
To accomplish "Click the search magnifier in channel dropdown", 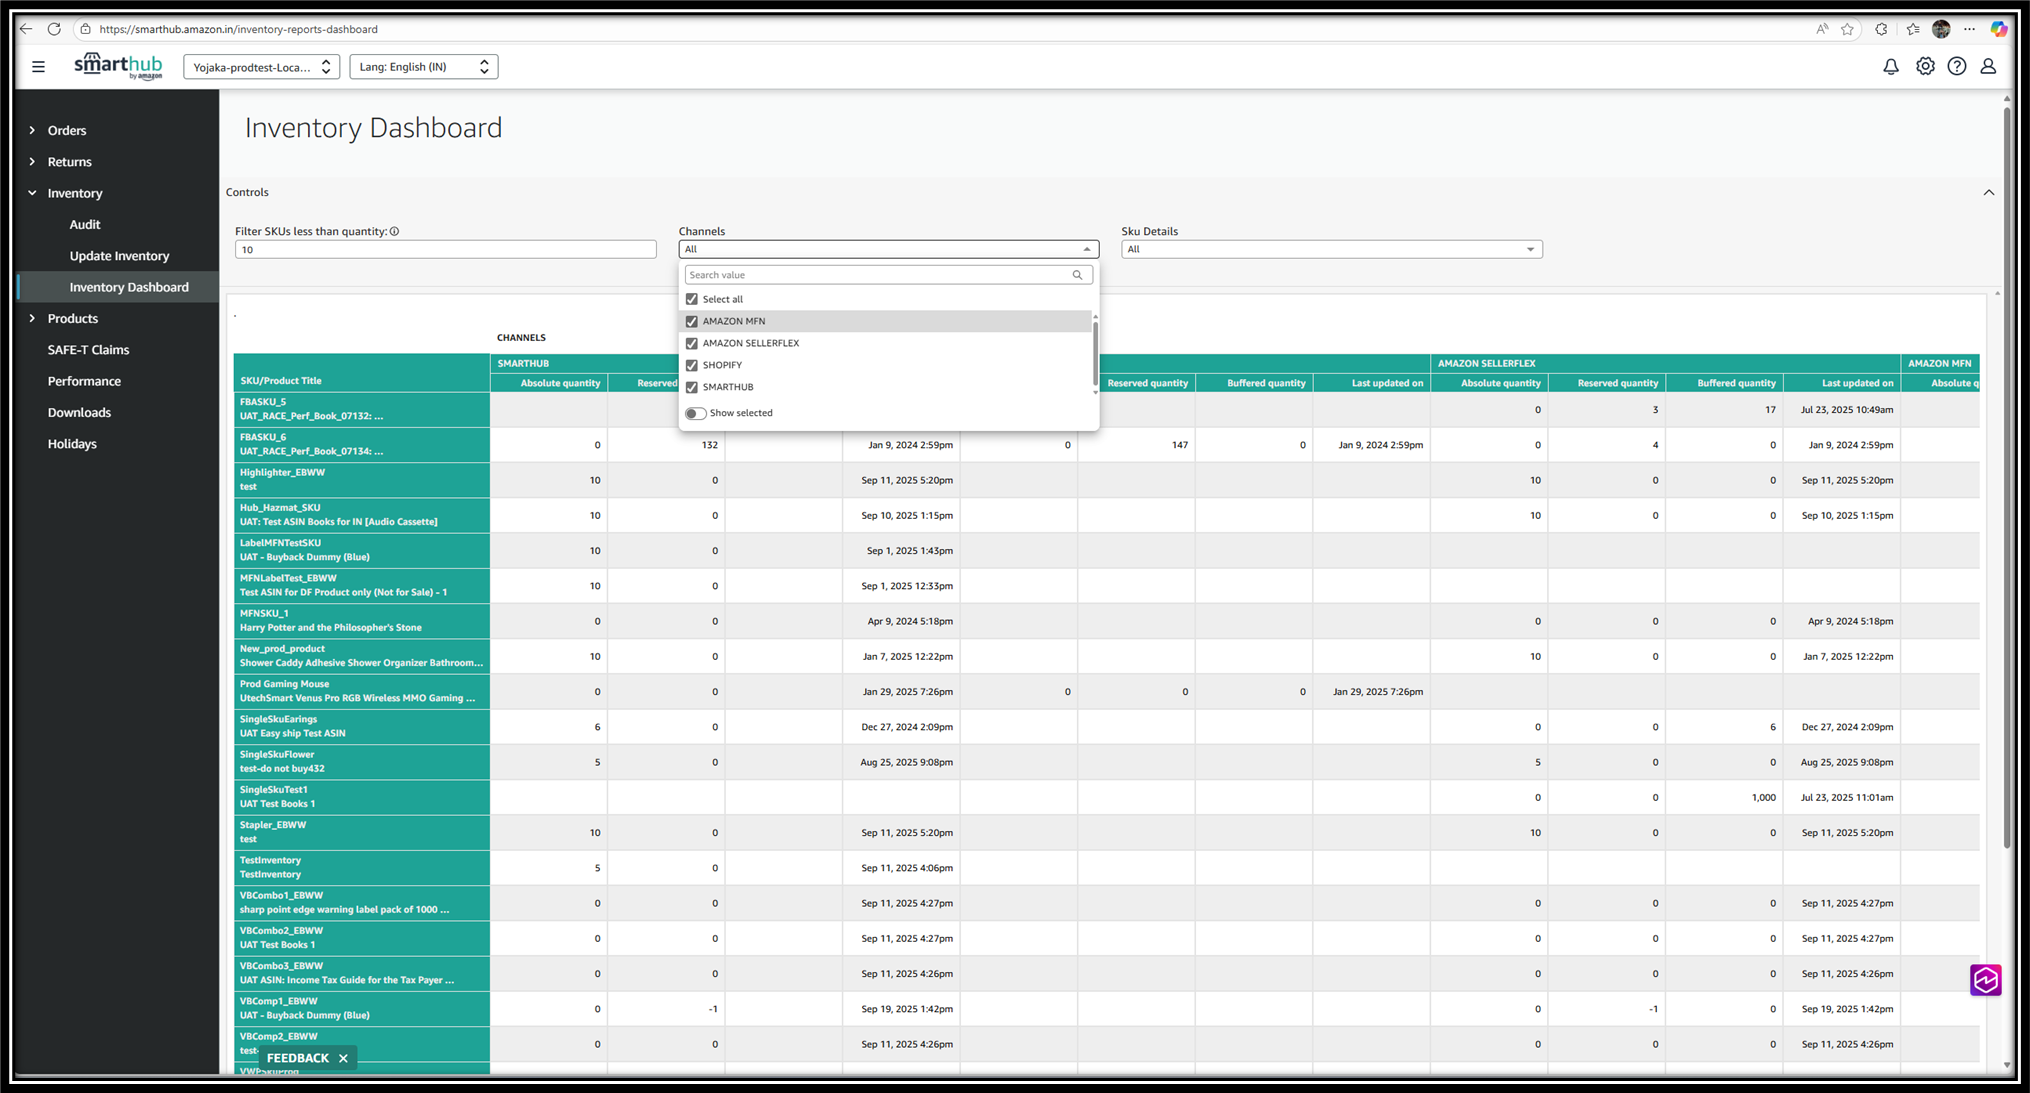I will [x=1077, y=275].
